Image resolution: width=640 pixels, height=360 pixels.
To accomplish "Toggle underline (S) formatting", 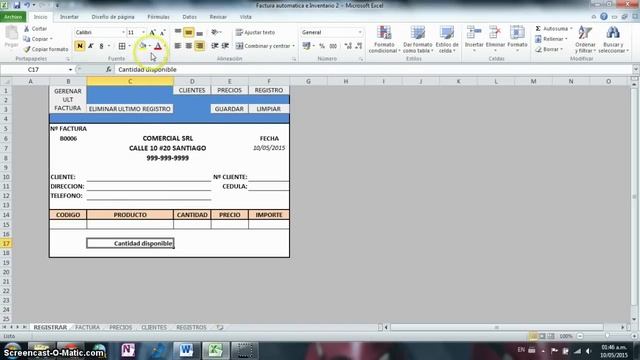I will pyautogui.click(x=101, y=46).
